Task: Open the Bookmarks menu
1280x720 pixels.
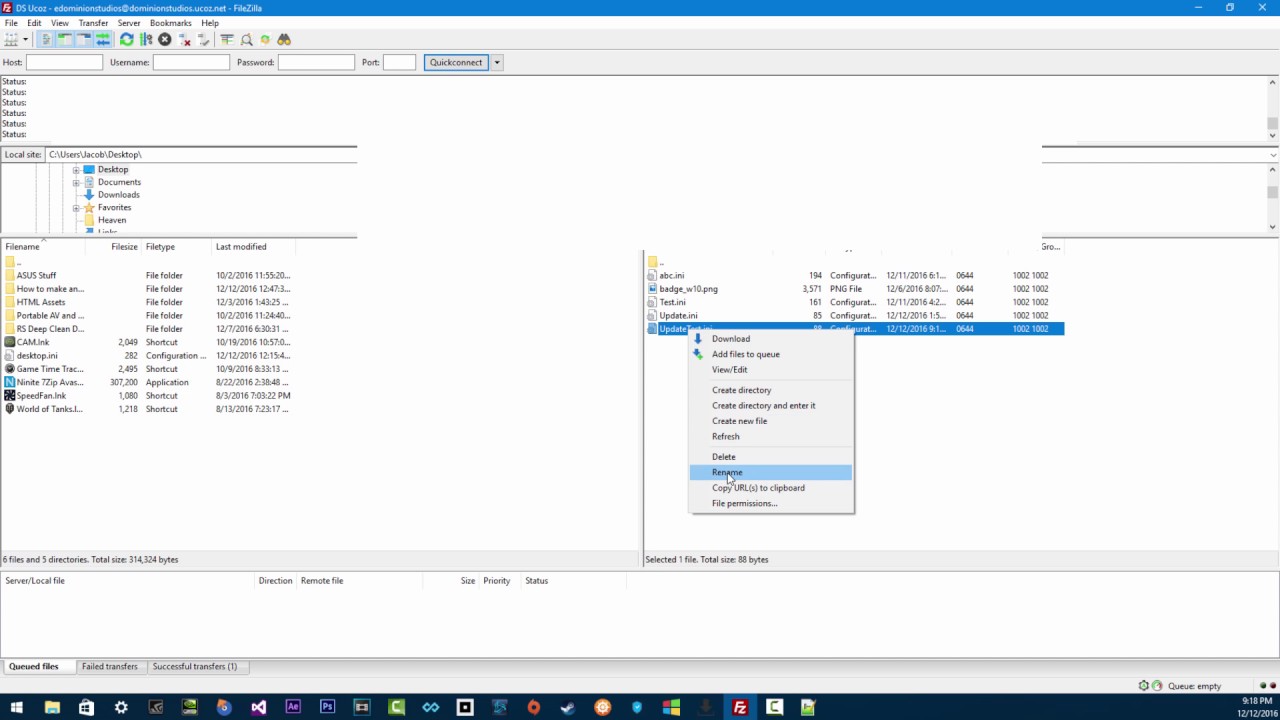Action: pyautogui.click(x=170, y=23)
